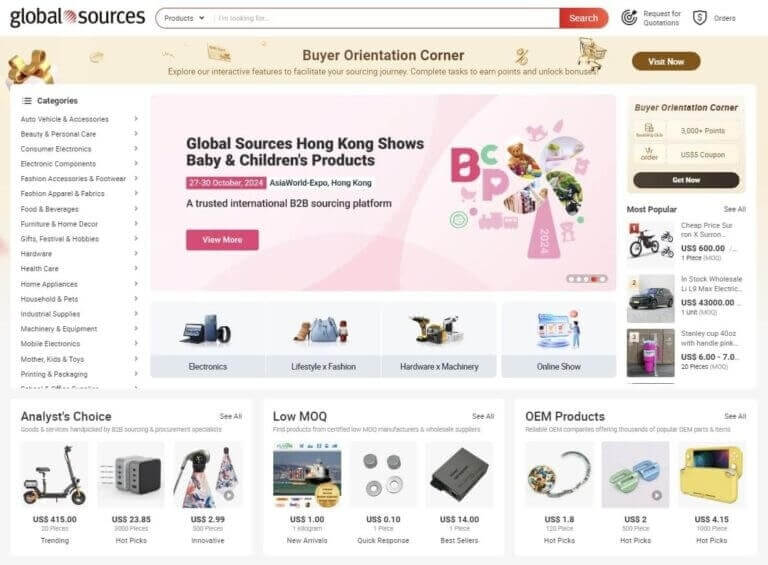Click the I'm looking for search field
Screen dimensions: 768x565
(x=385, y=18)
